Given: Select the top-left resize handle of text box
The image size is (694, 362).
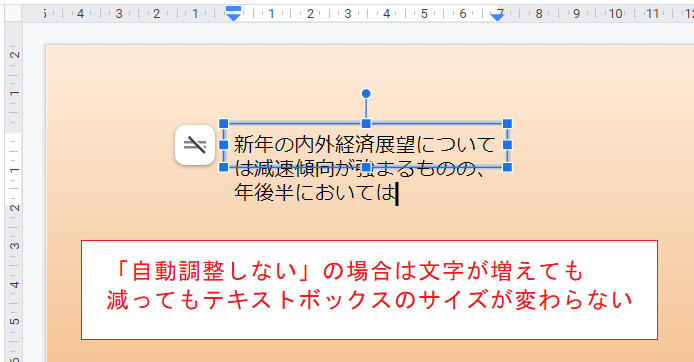Looking at the screenshot, I should click(224, 123).
